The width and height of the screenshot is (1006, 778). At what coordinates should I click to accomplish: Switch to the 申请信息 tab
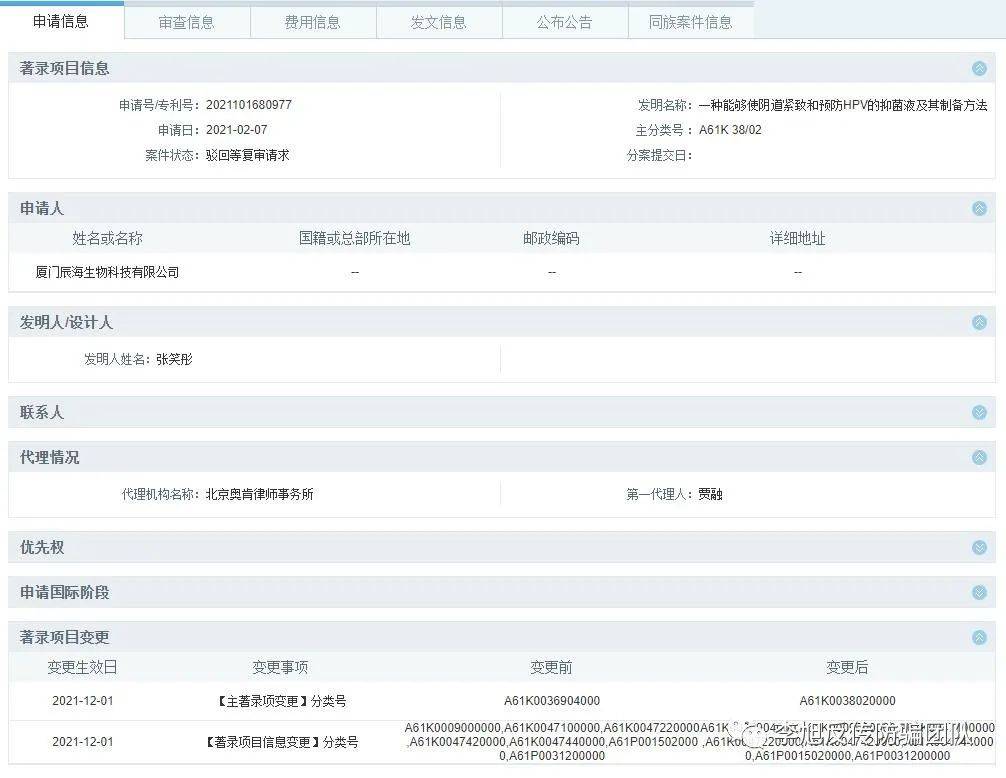(61, 21)
